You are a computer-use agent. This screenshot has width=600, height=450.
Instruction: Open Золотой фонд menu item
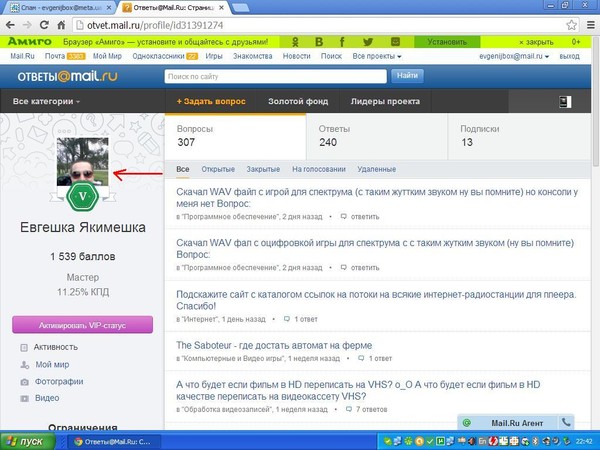click(x=298, y=101)
